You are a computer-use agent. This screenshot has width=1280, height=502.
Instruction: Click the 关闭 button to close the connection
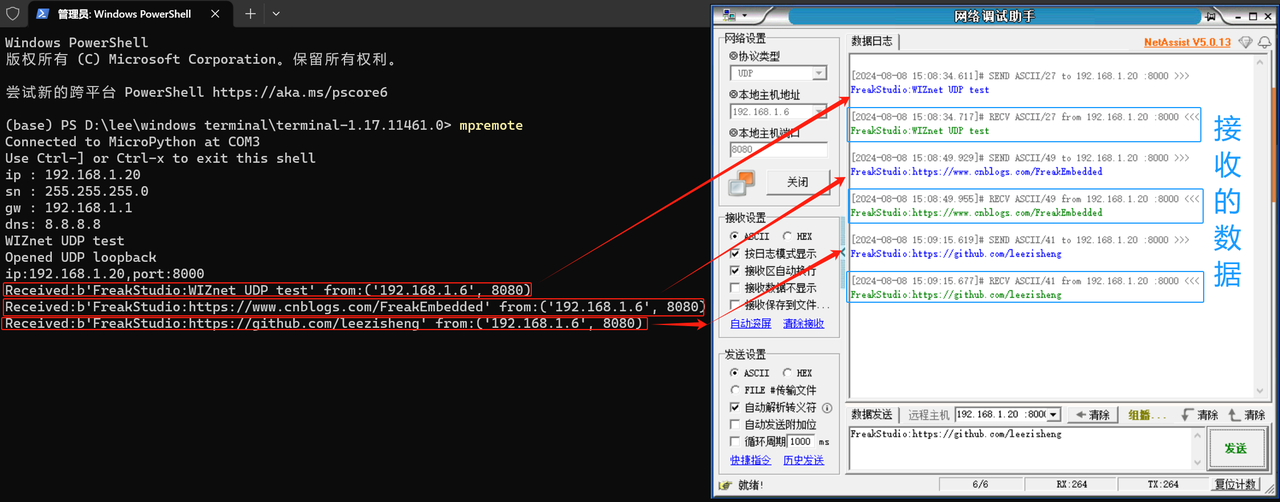(797, 182)
